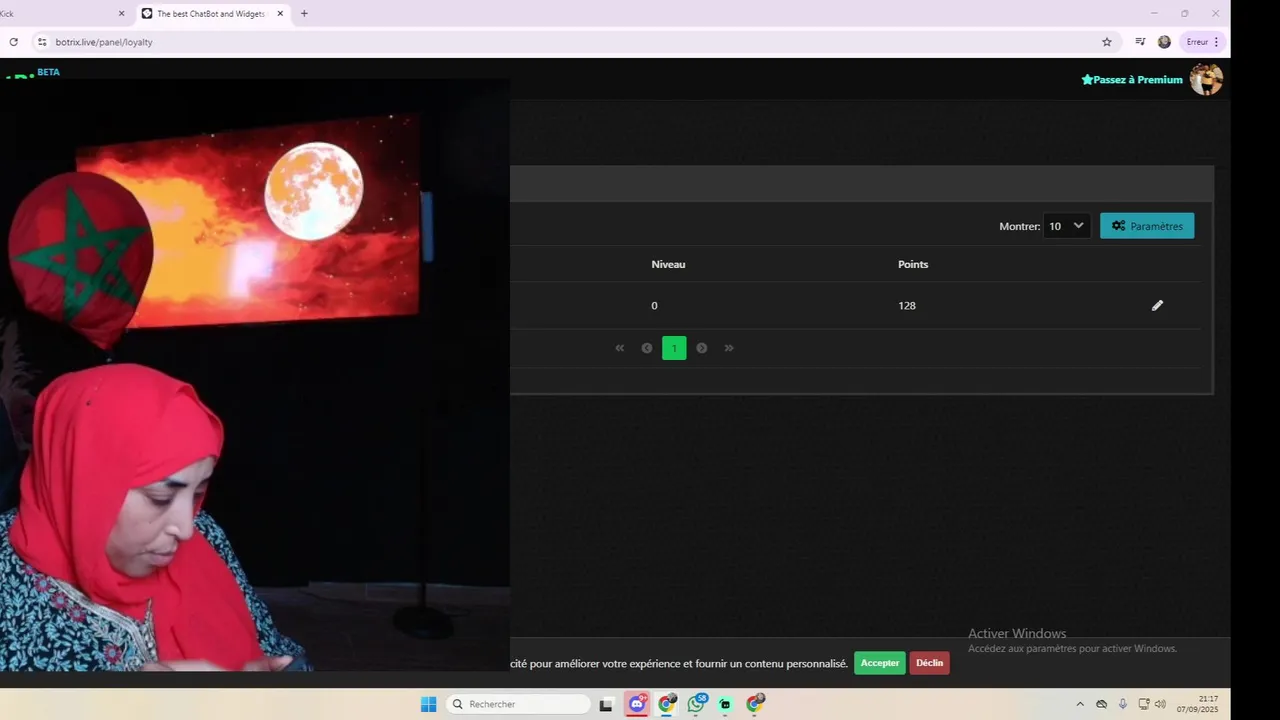Open a new browser tab
Viewport: 1280px width, 720px height.
[x=304, y=14]
